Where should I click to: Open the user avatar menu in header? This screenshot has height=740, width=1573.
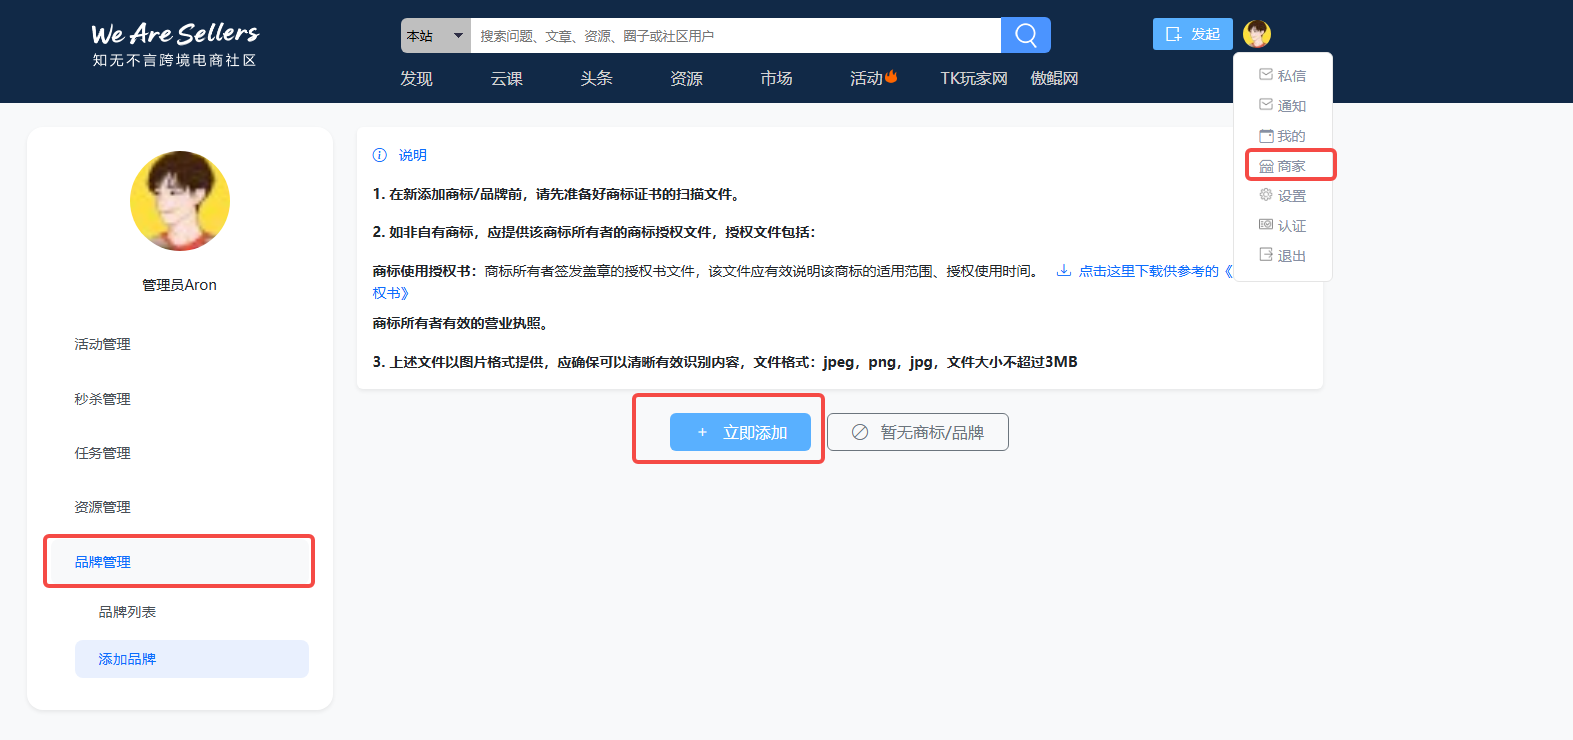pyautogui.click(x=1256, y=34)
